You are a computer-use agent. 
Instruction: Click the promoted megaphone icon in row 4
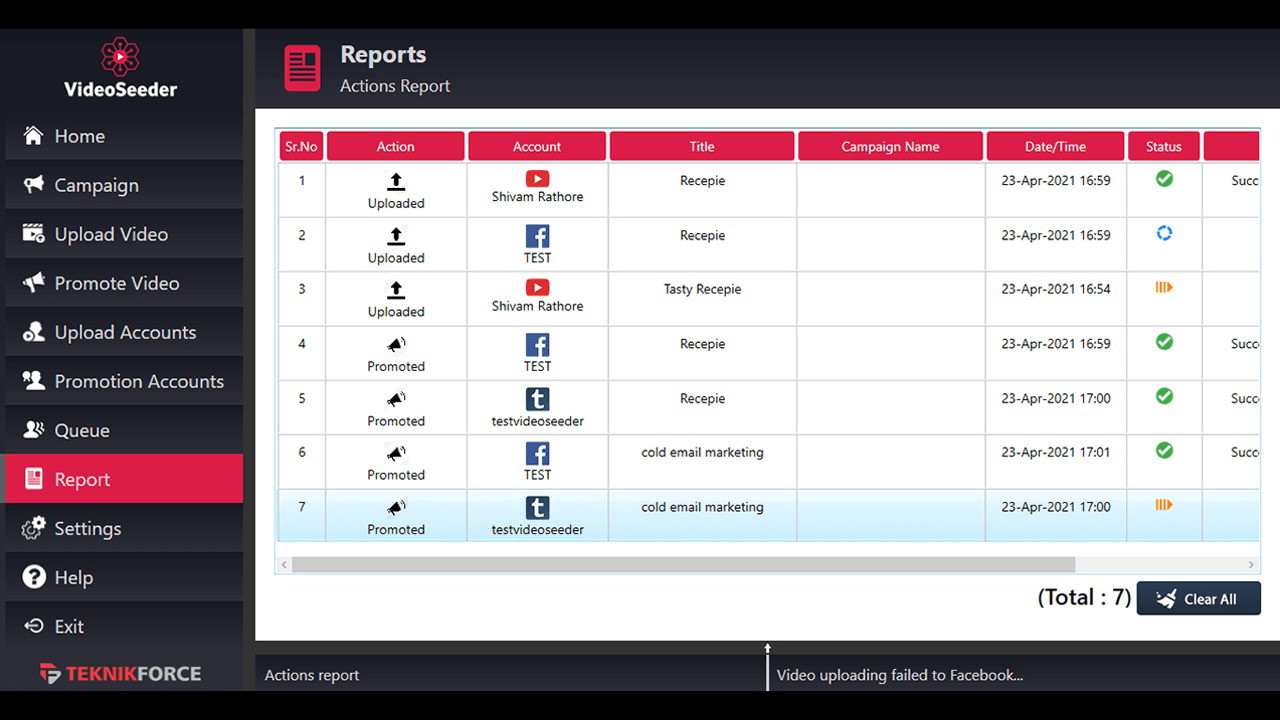(396, 345)
